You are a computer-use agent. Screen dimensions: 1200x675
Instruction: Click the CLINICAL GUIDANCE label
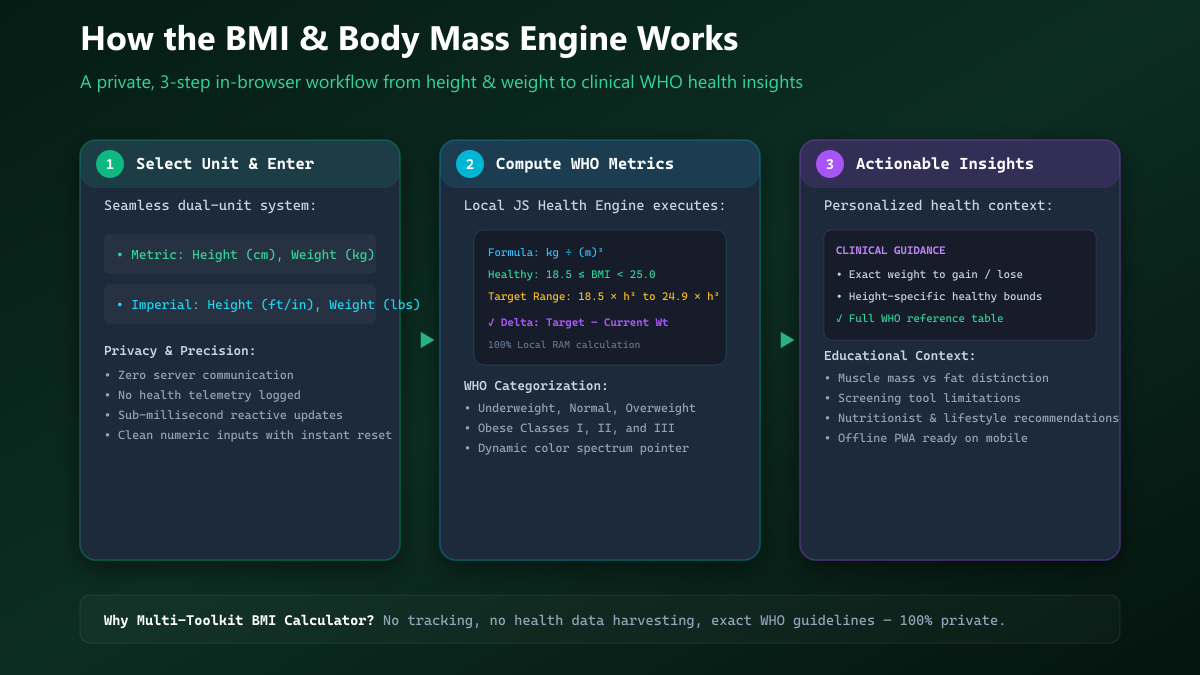[x=890, y=250]
